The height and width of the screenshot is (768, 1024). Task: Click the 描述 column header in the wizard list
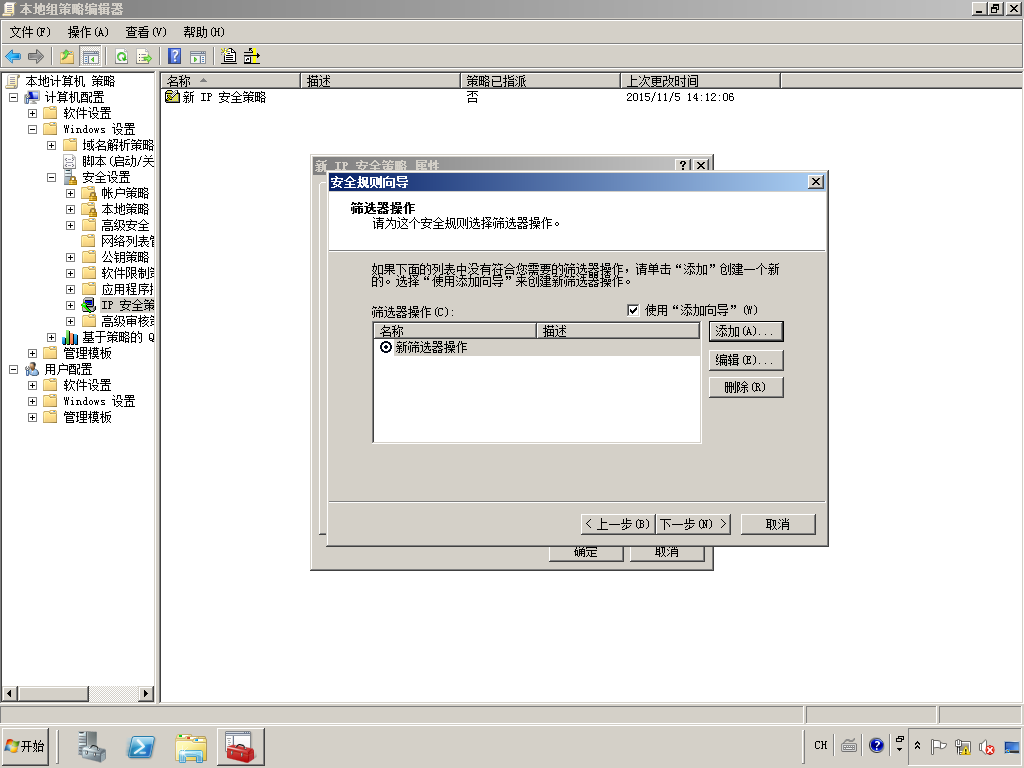618,331
